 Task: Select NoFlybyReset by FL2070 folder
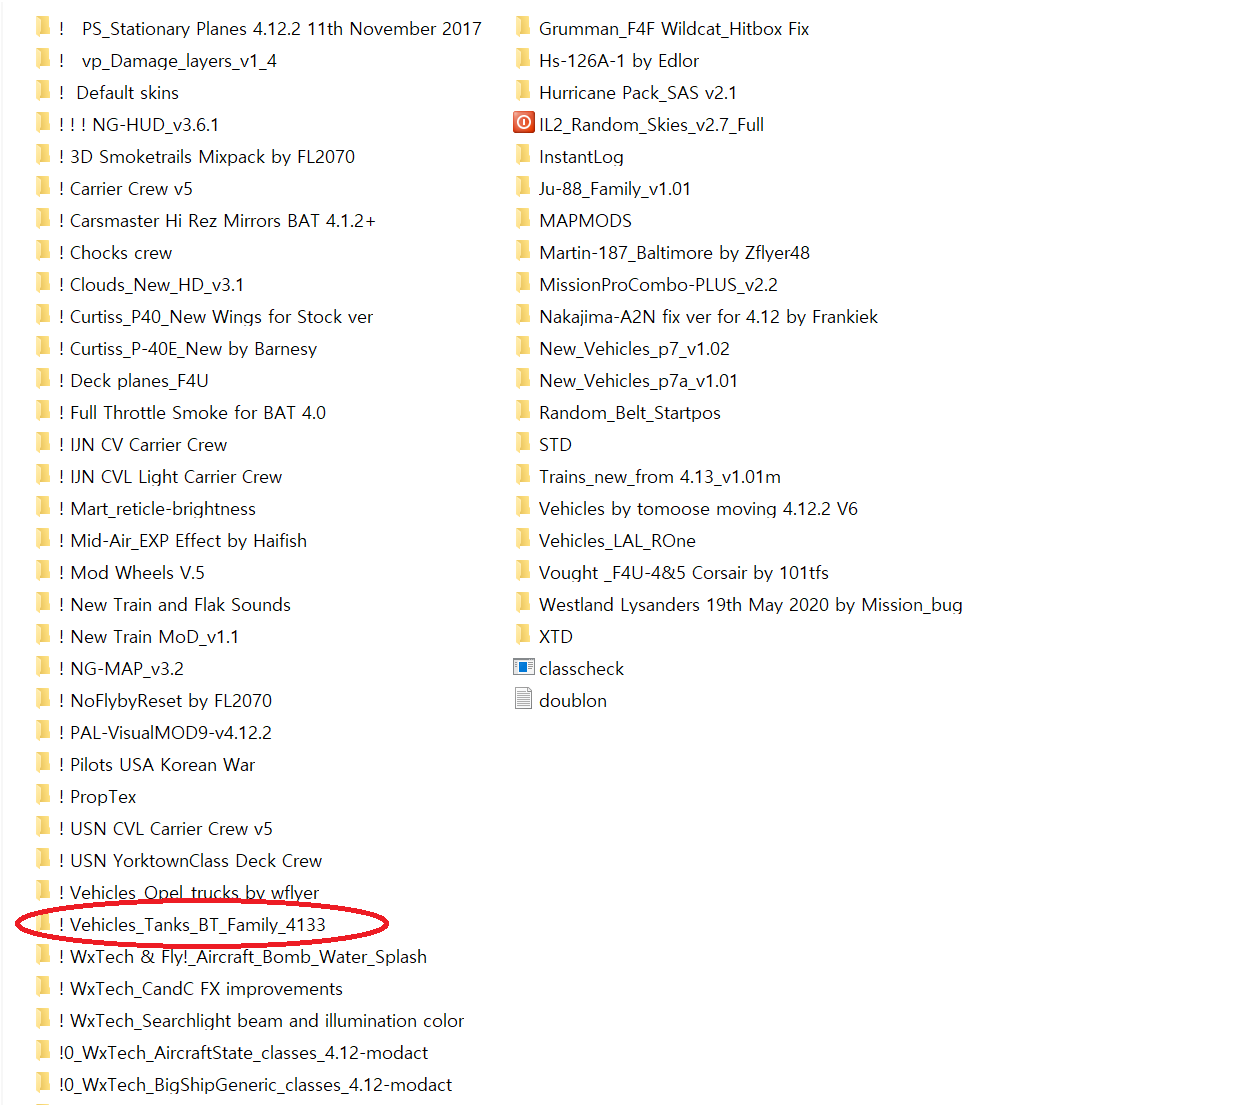click(x=165, y=701)
